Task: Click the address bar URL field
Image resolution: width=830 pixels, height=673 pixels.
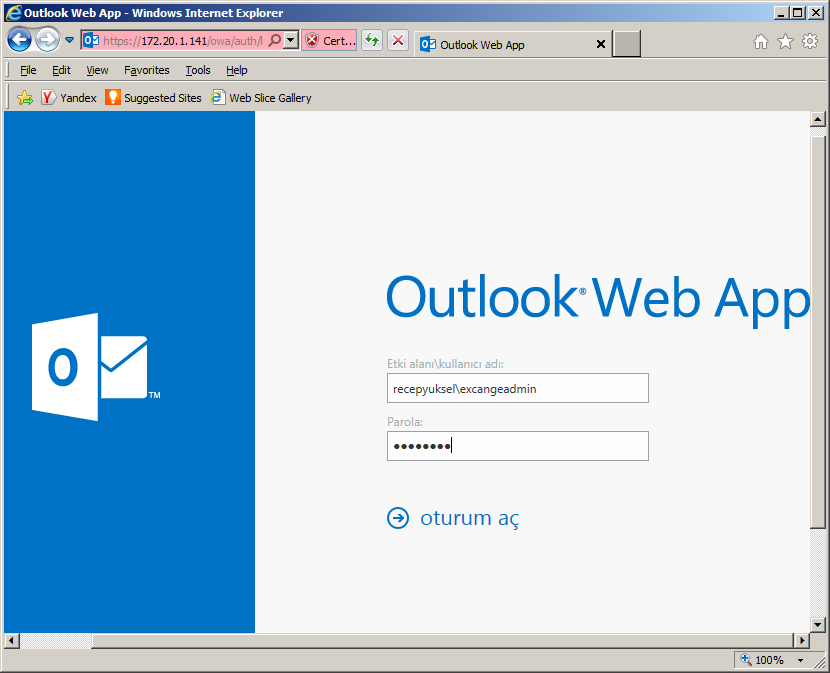Action: tap(183, 41)
